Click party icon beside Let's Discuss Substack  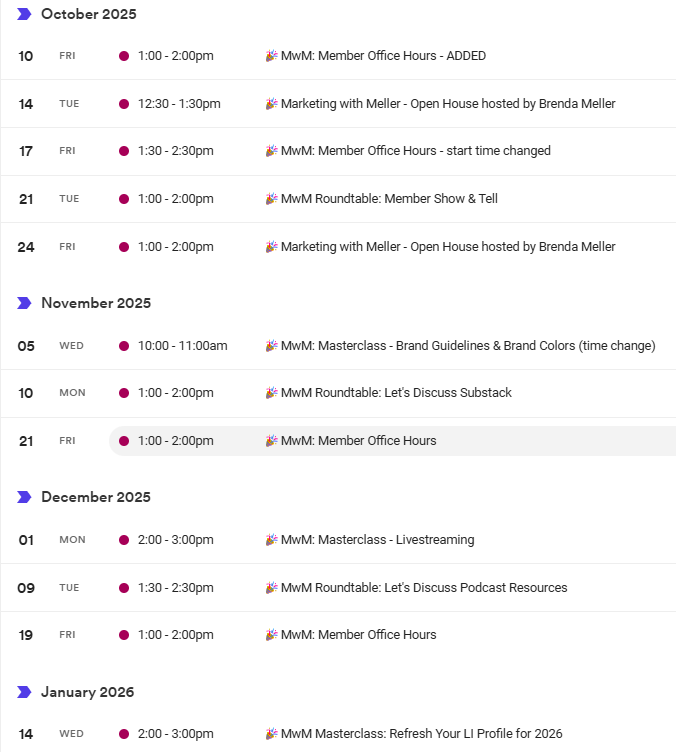tap(271, 393)
